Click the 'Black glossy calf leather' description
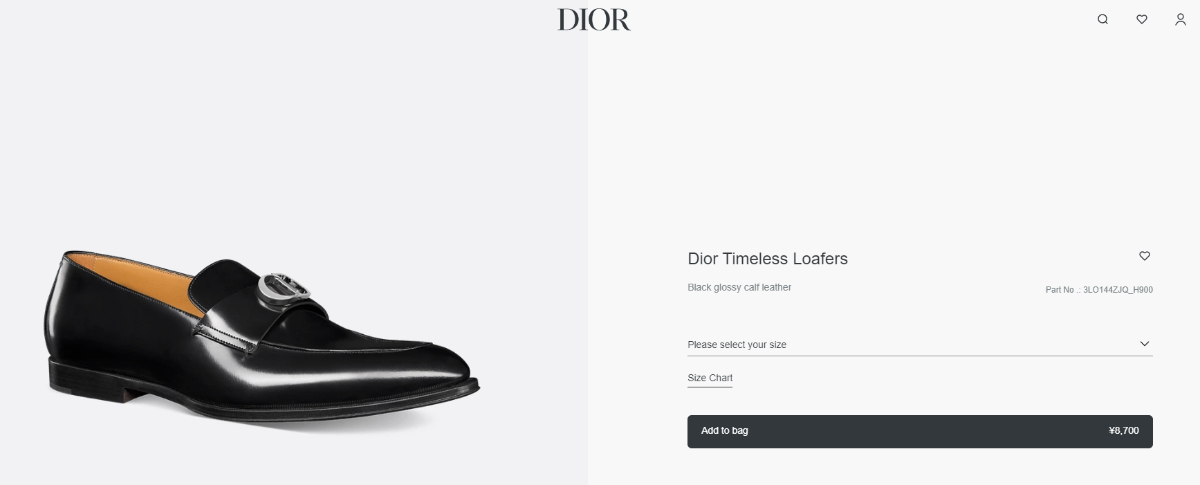Screen dimensions: 1200x485 [739, 288]
